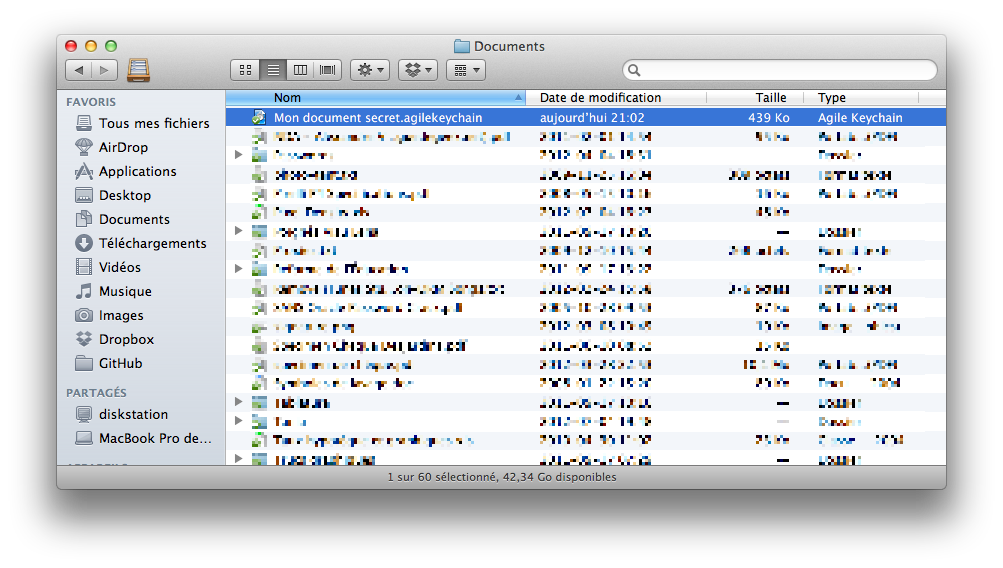Click the stacked drawer icon in toolbar
This screenshot has width=1003, height=568.
[138, 70]
